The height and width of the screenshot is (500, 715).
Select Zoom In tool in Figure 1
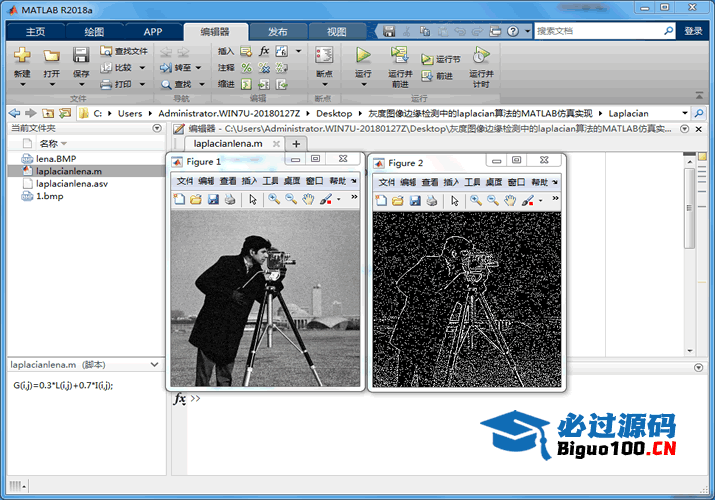point(273,200)
